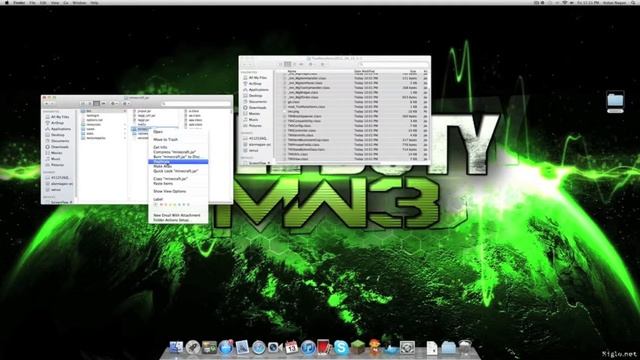The image size is (640, 360).
Task: Open Applications in left window sidebar
Action: click(x=60, y=129)
